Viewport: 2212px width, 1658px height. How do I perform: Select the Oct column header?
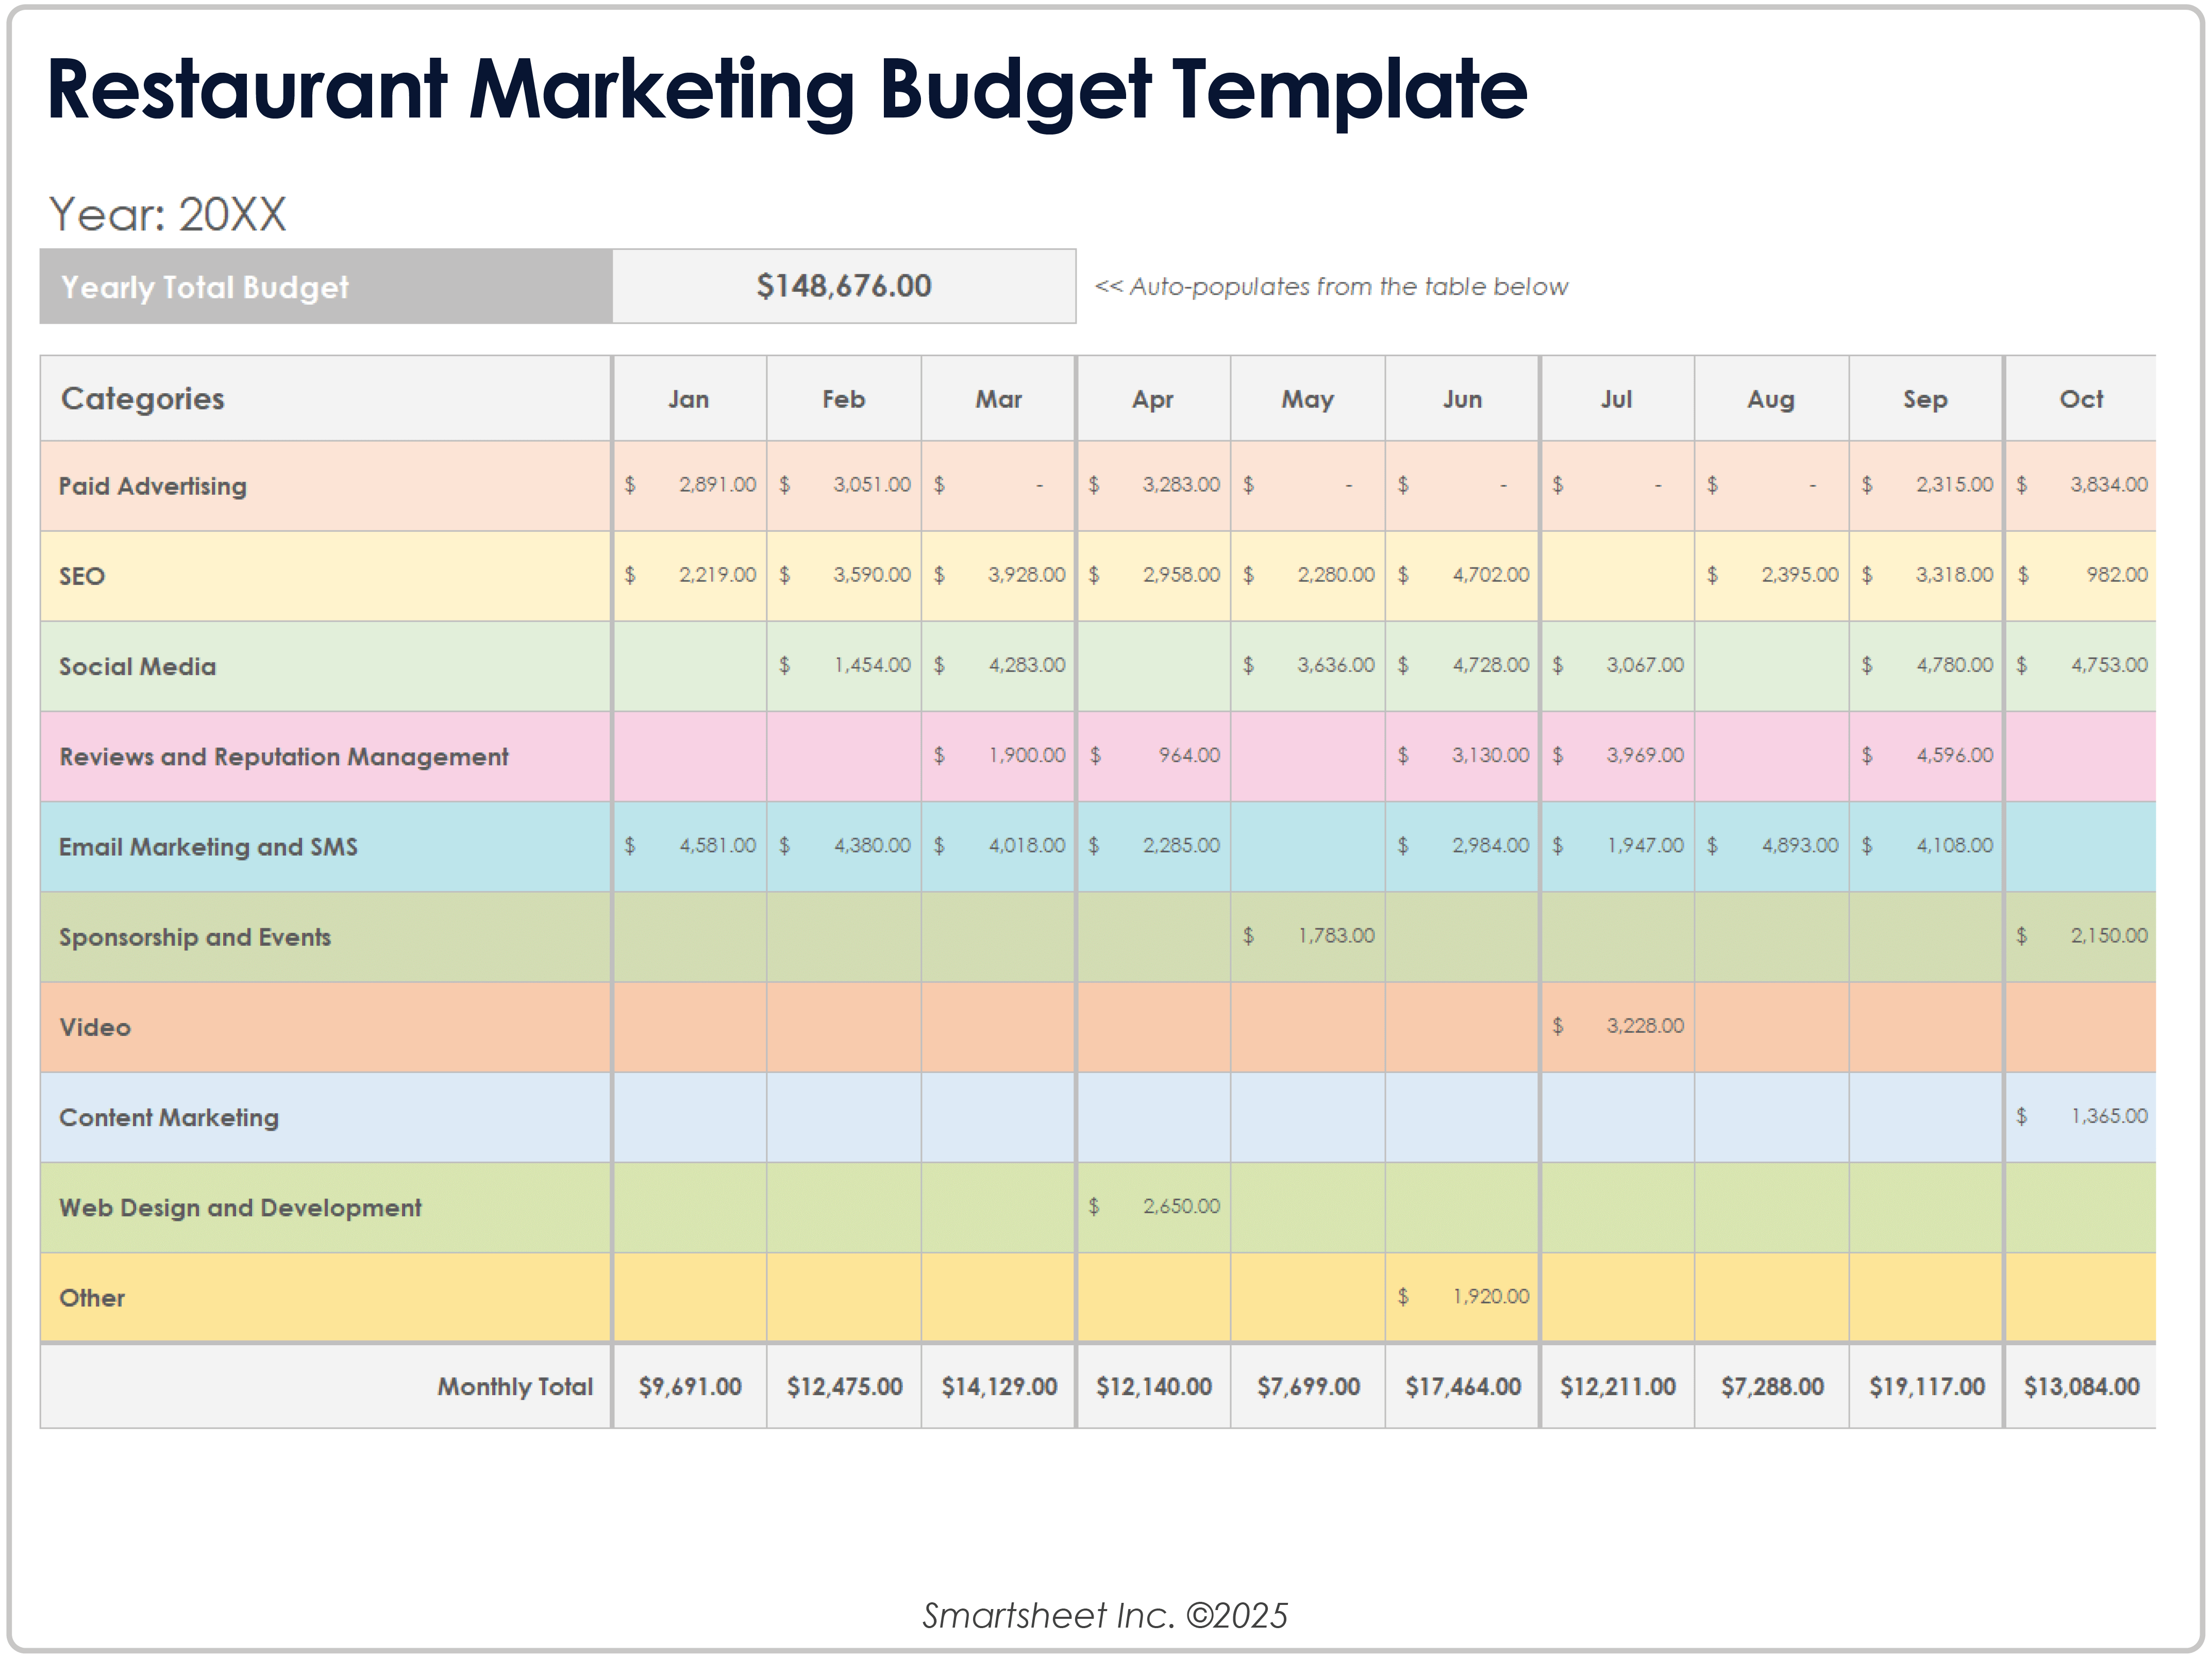point(2080,399)
